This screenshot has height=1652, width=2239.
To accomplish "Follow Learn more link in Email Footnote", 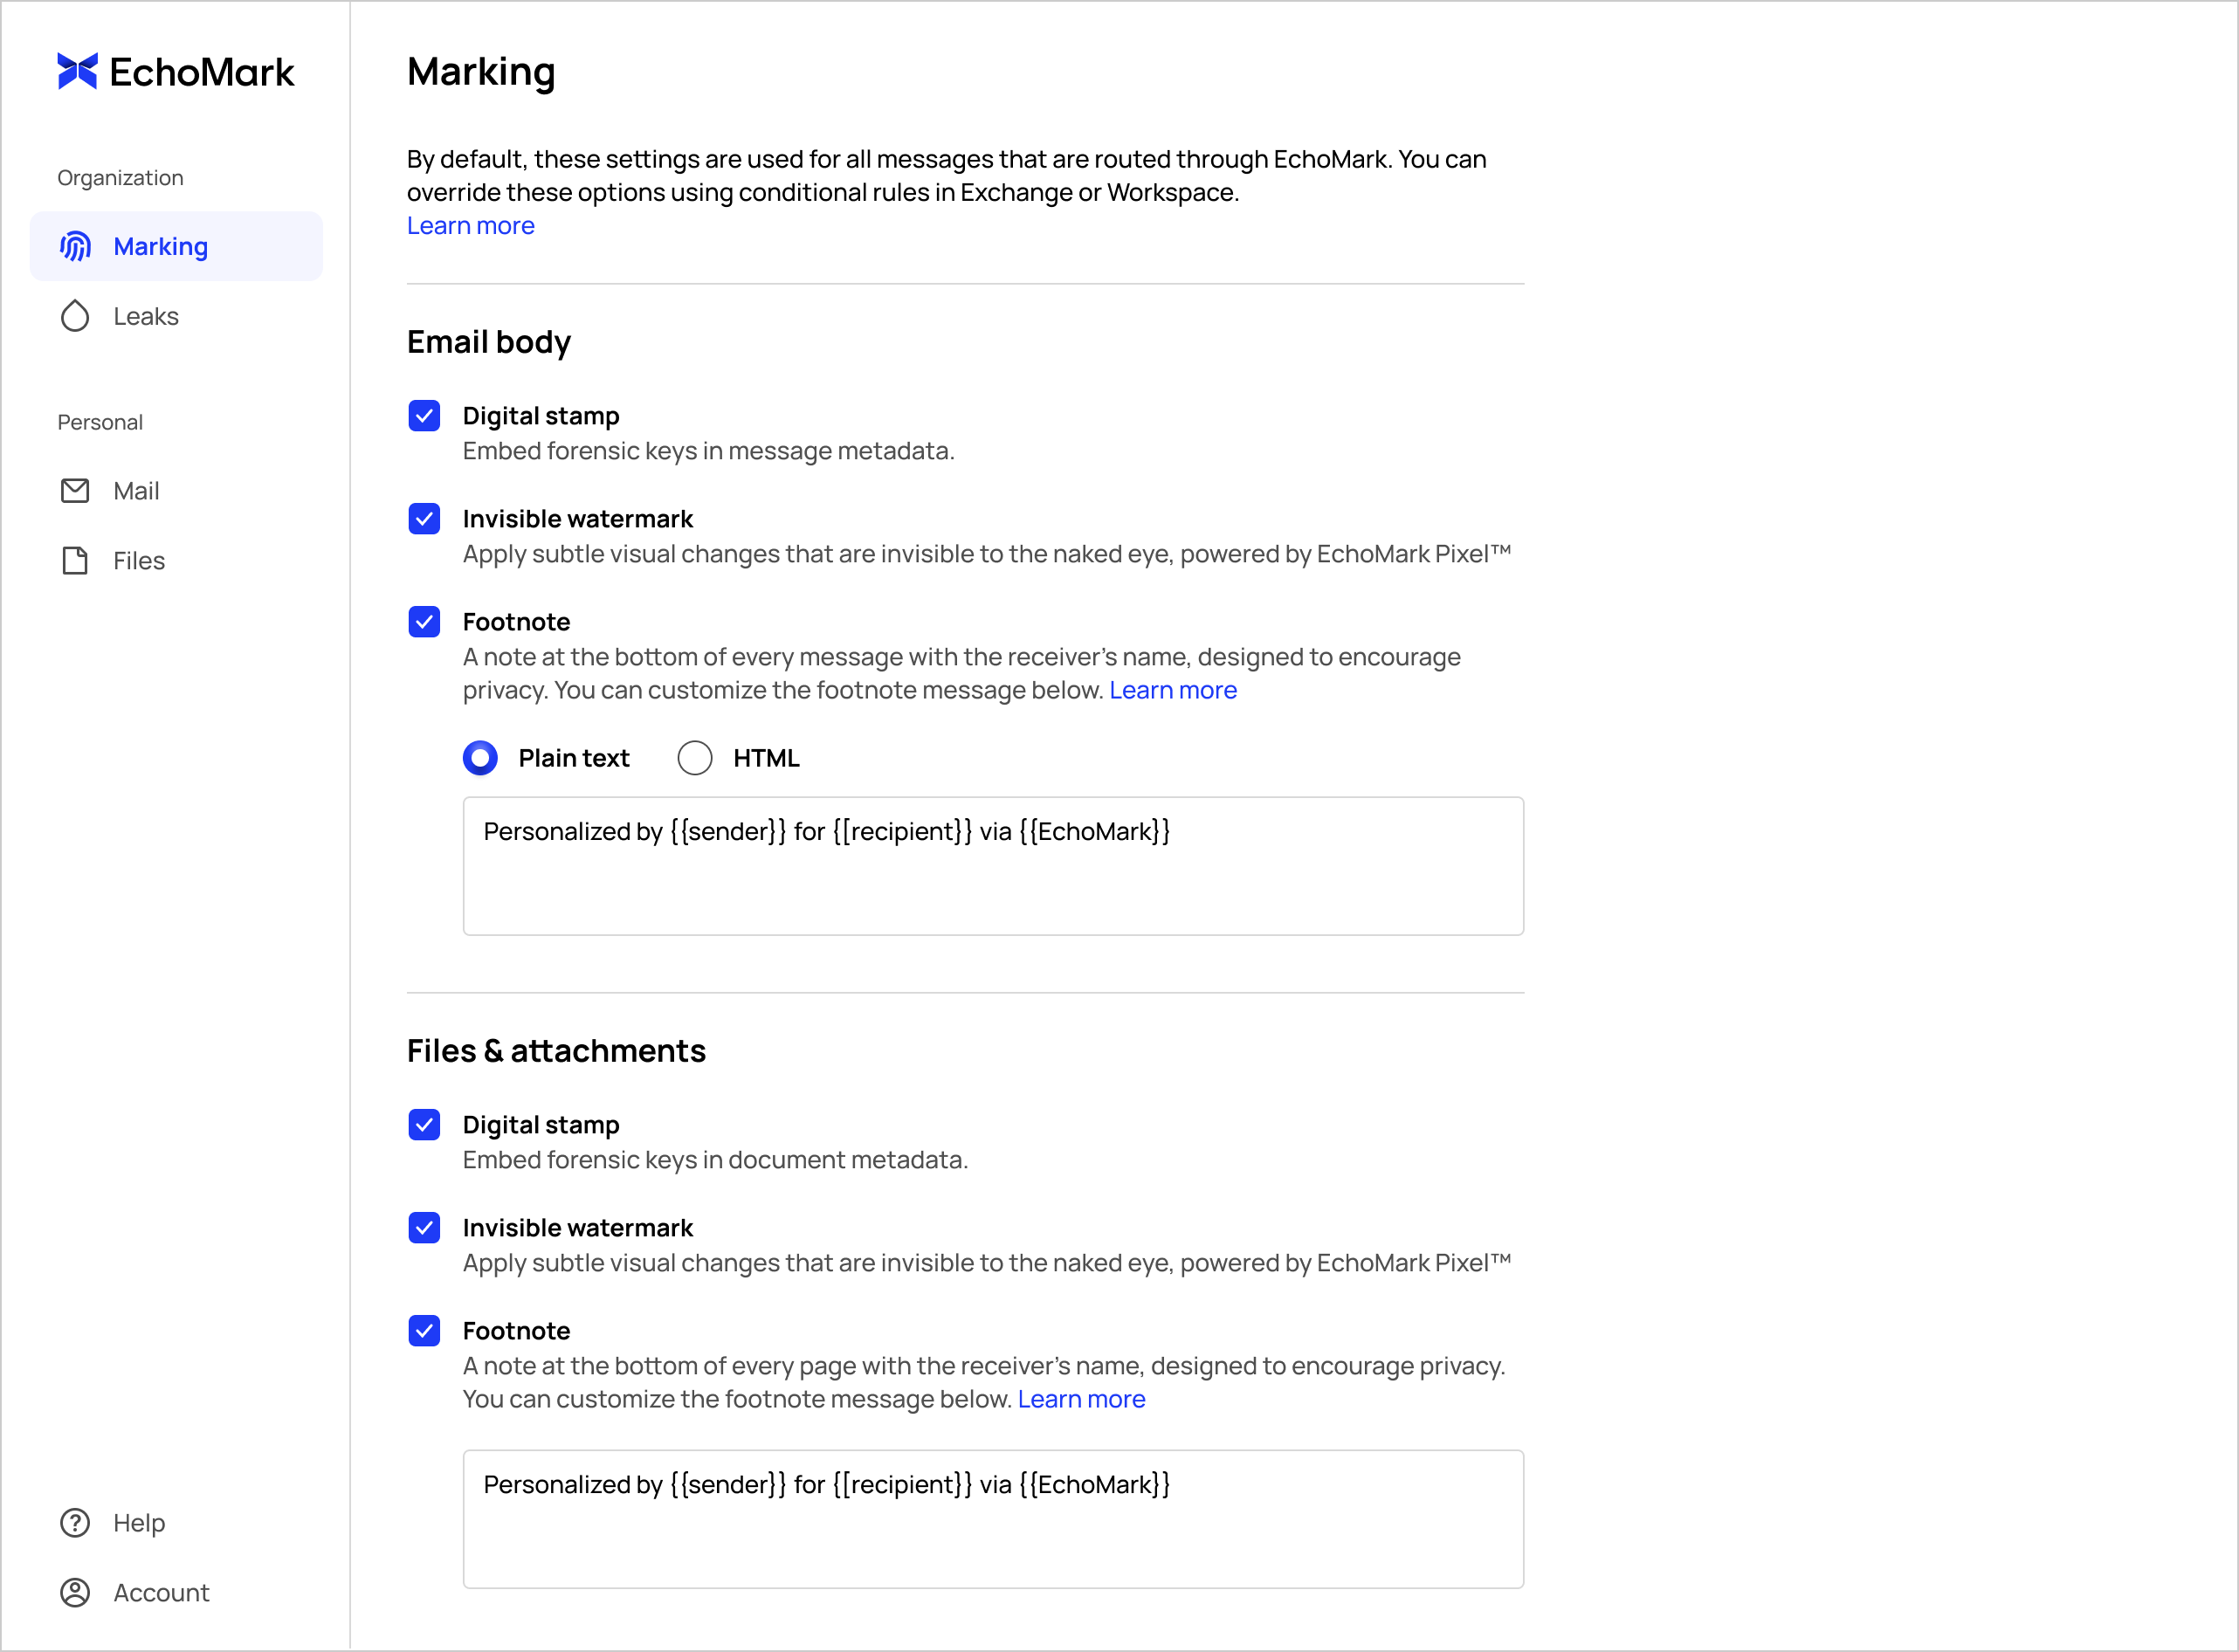I will 1172,690.
